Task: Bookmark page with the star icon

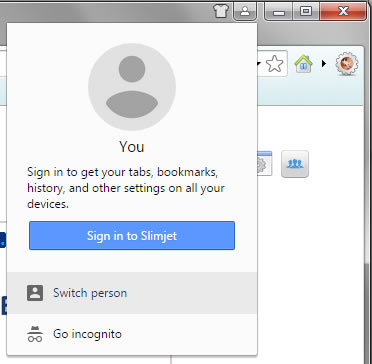Action: [x=275, y=64]
